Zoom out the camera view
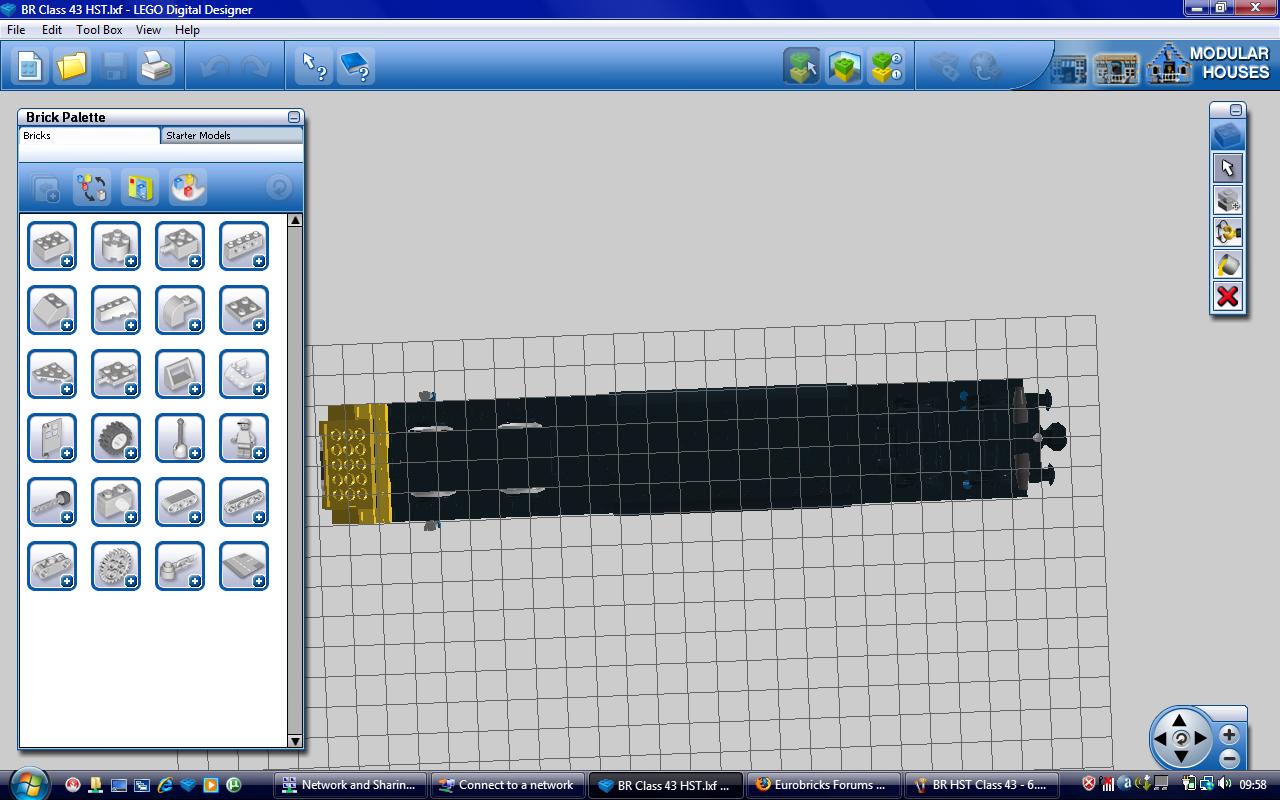The image size is (1280, 800). pyautogui.click(x=1229, y=759)
